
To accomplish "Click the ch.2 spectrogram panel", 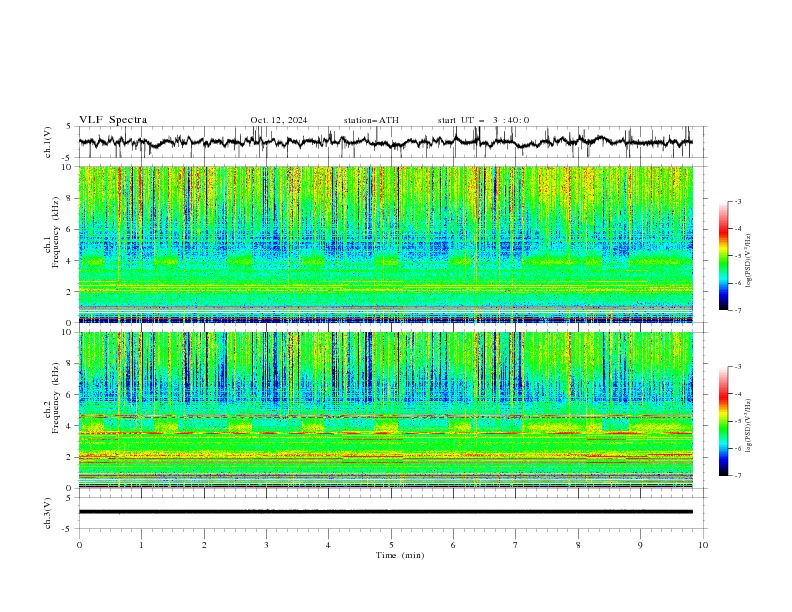I will [385, 410].
